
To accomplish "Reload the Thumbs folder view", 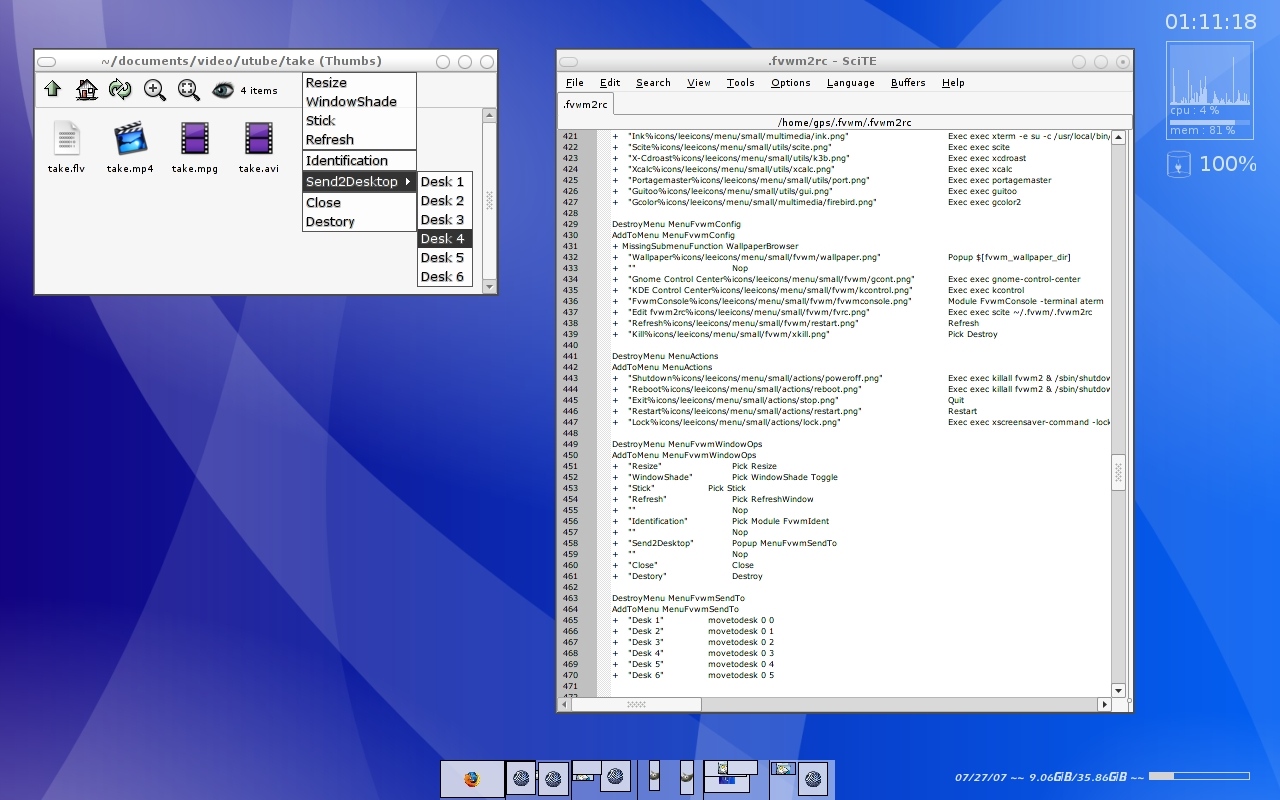I will pos(120,90).
